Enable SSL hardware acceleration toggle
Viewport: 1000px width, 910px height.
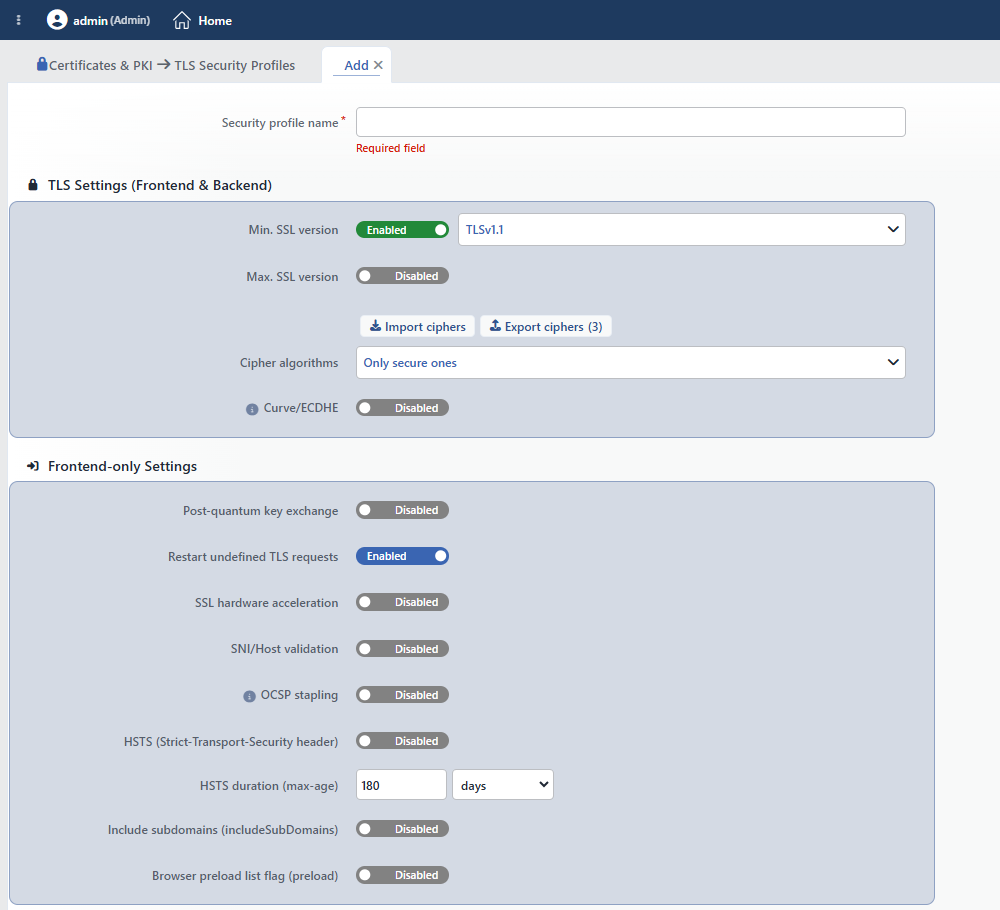(402, 602)
